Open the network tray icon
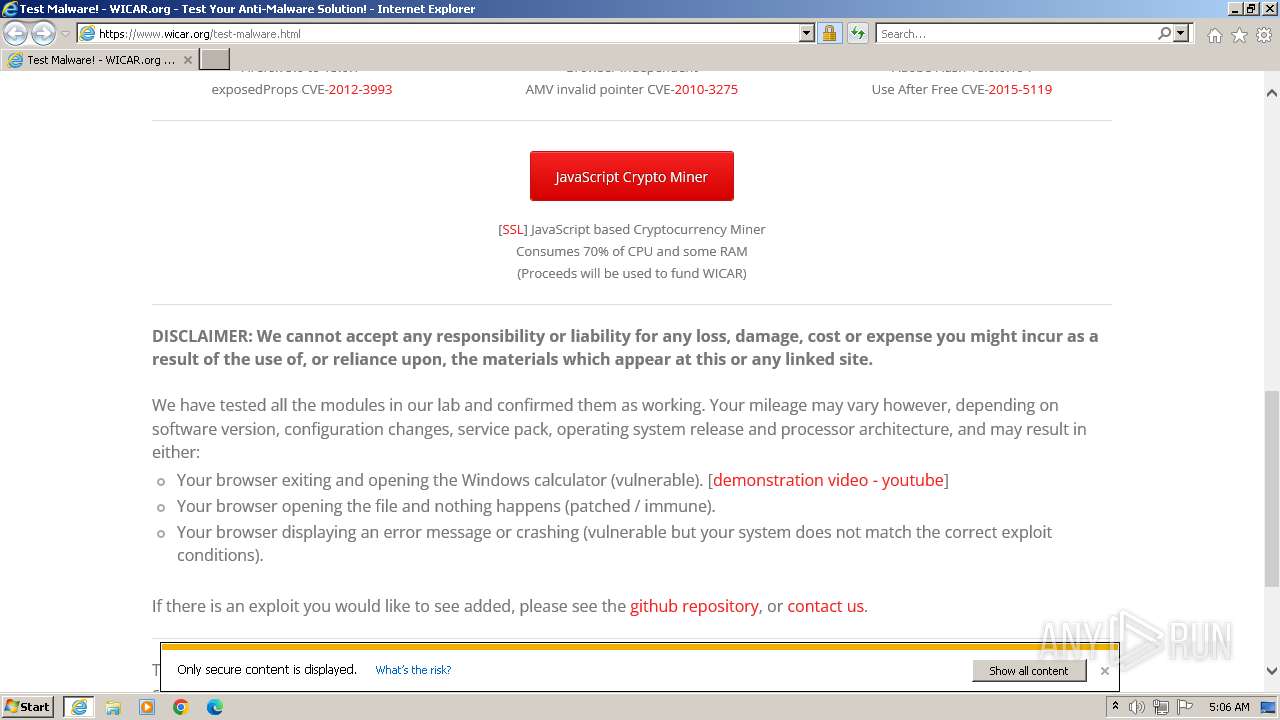This screenshot has height=720, width=1280. click(1161, 707)
